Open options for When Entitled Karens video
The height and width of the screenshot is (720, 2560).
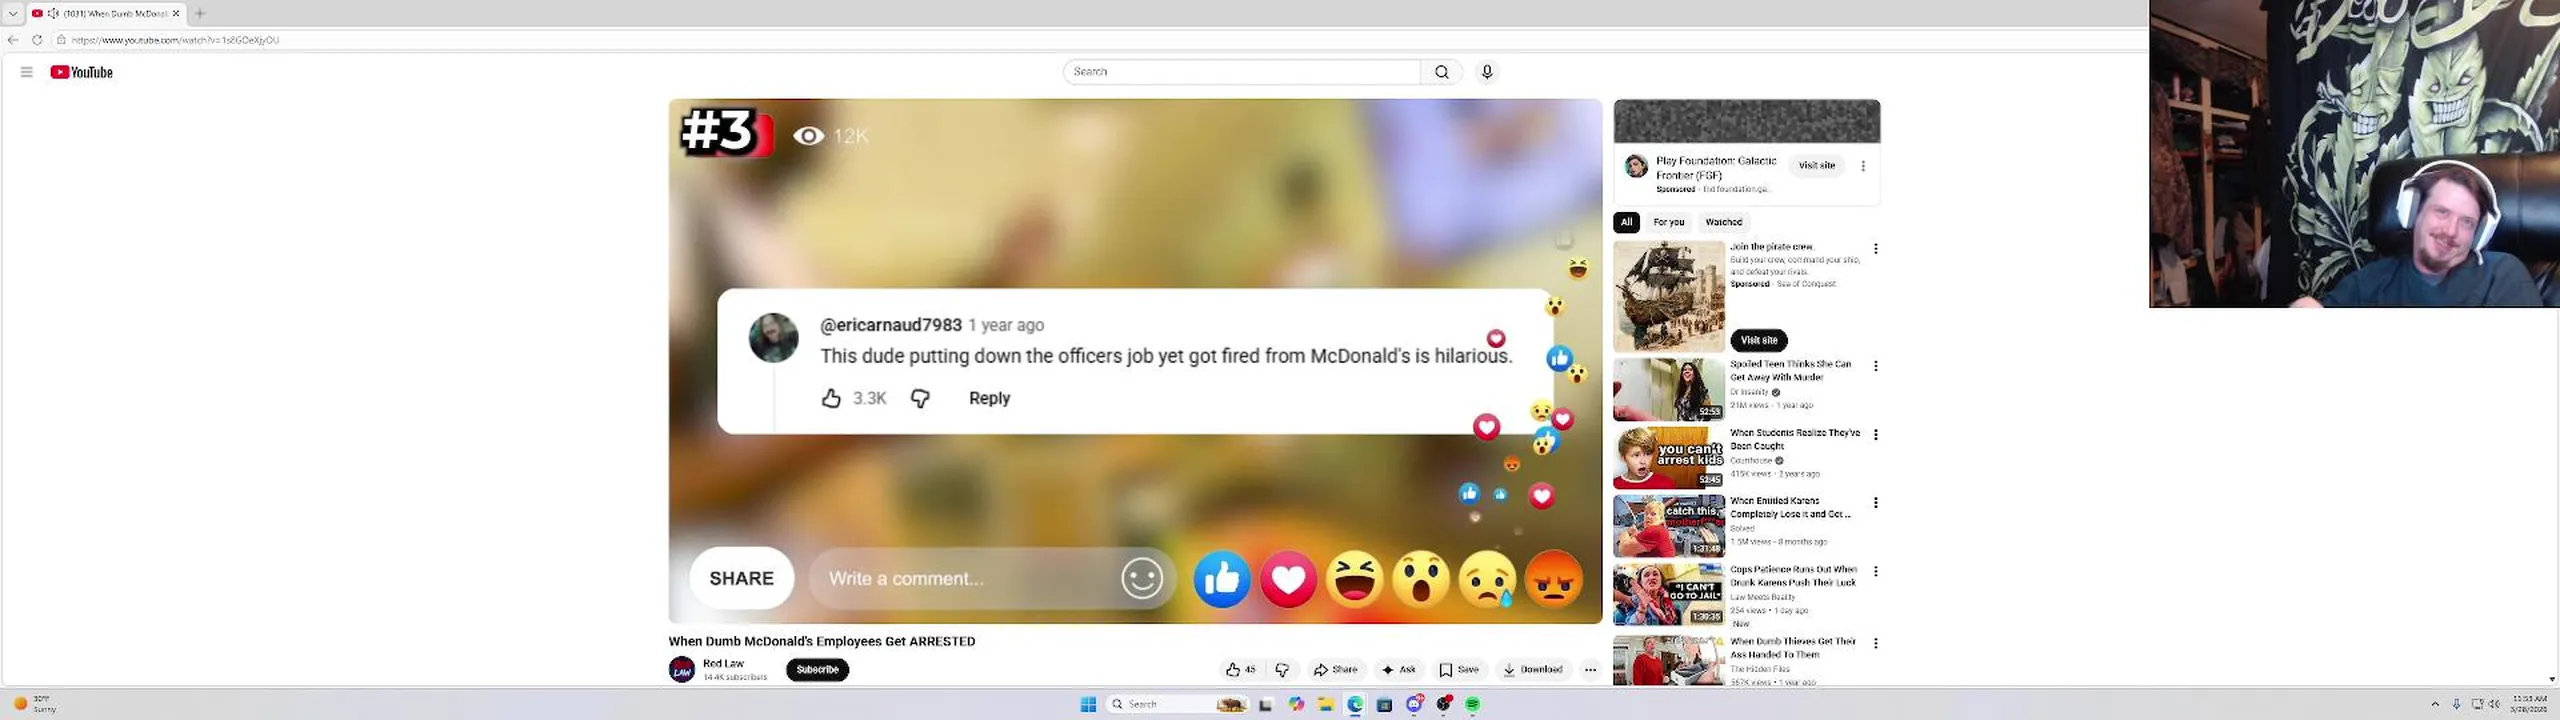[x=1876, y=503]
